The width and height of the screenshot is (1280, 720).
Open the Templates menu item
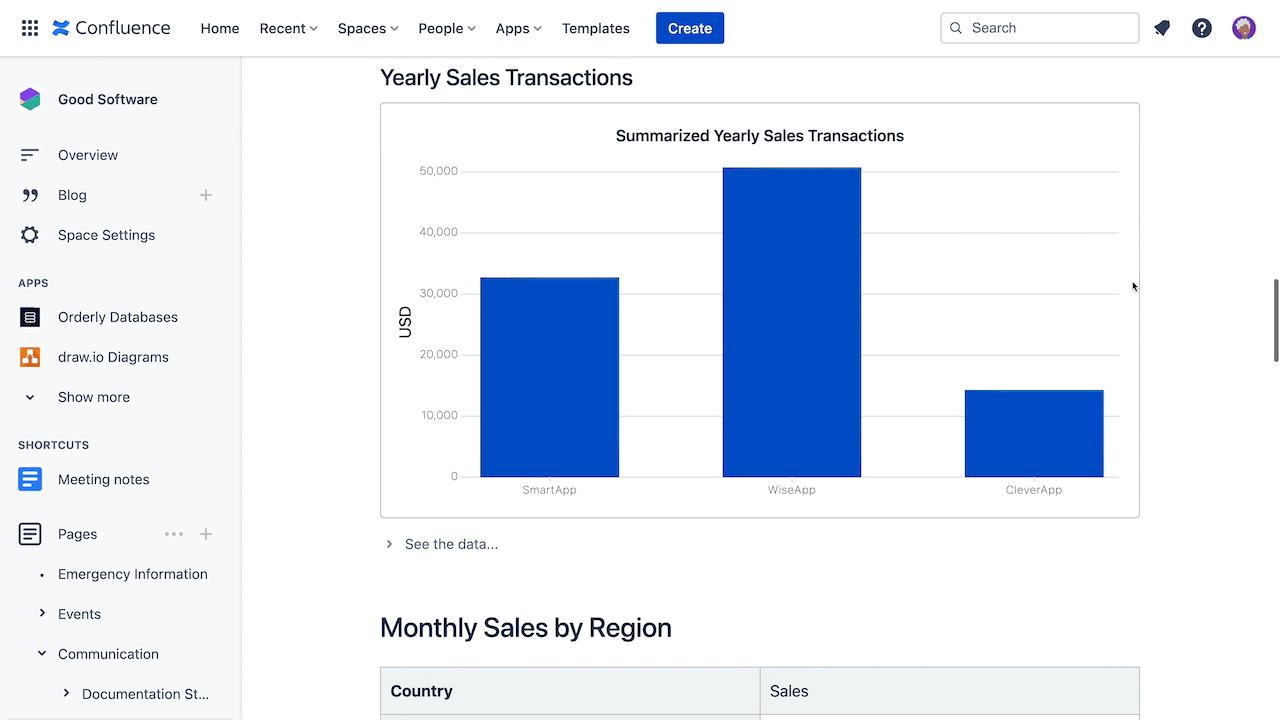click(x=596, y=28)
